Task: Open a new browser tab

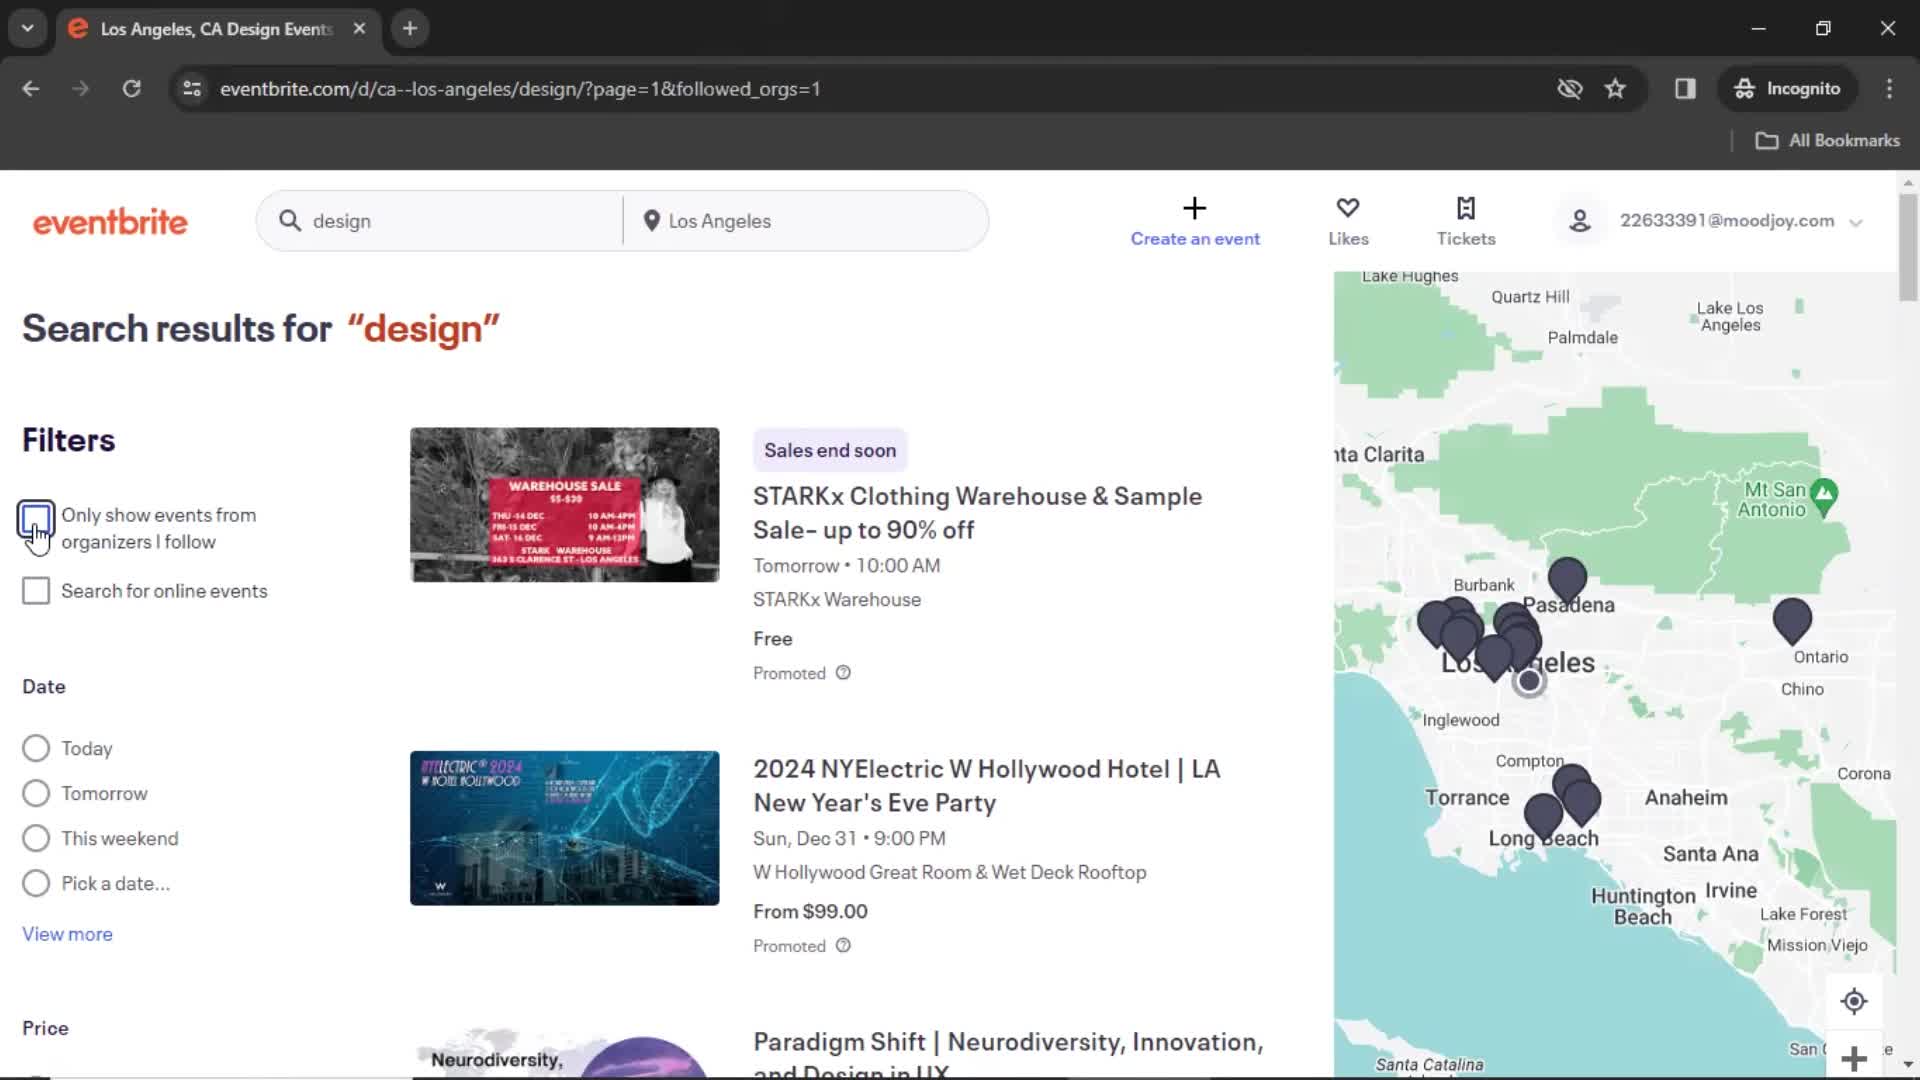Action: 410,29
